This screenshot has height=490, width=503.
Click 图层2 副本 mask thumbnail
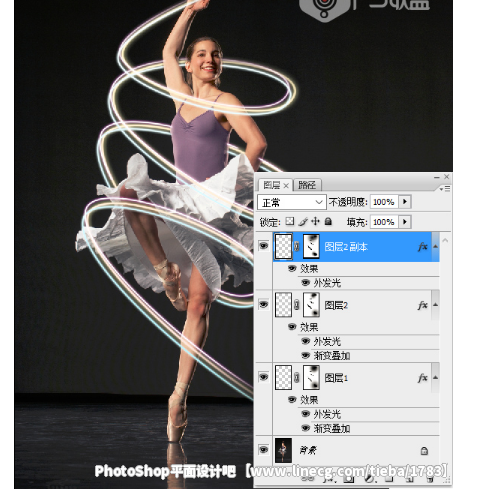click(x=311, y=246)
